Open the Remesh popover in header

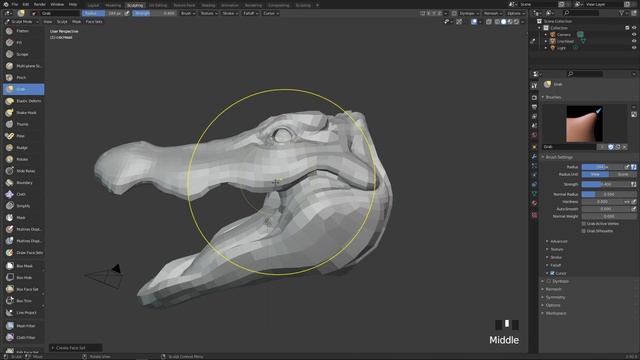point(492,13)
